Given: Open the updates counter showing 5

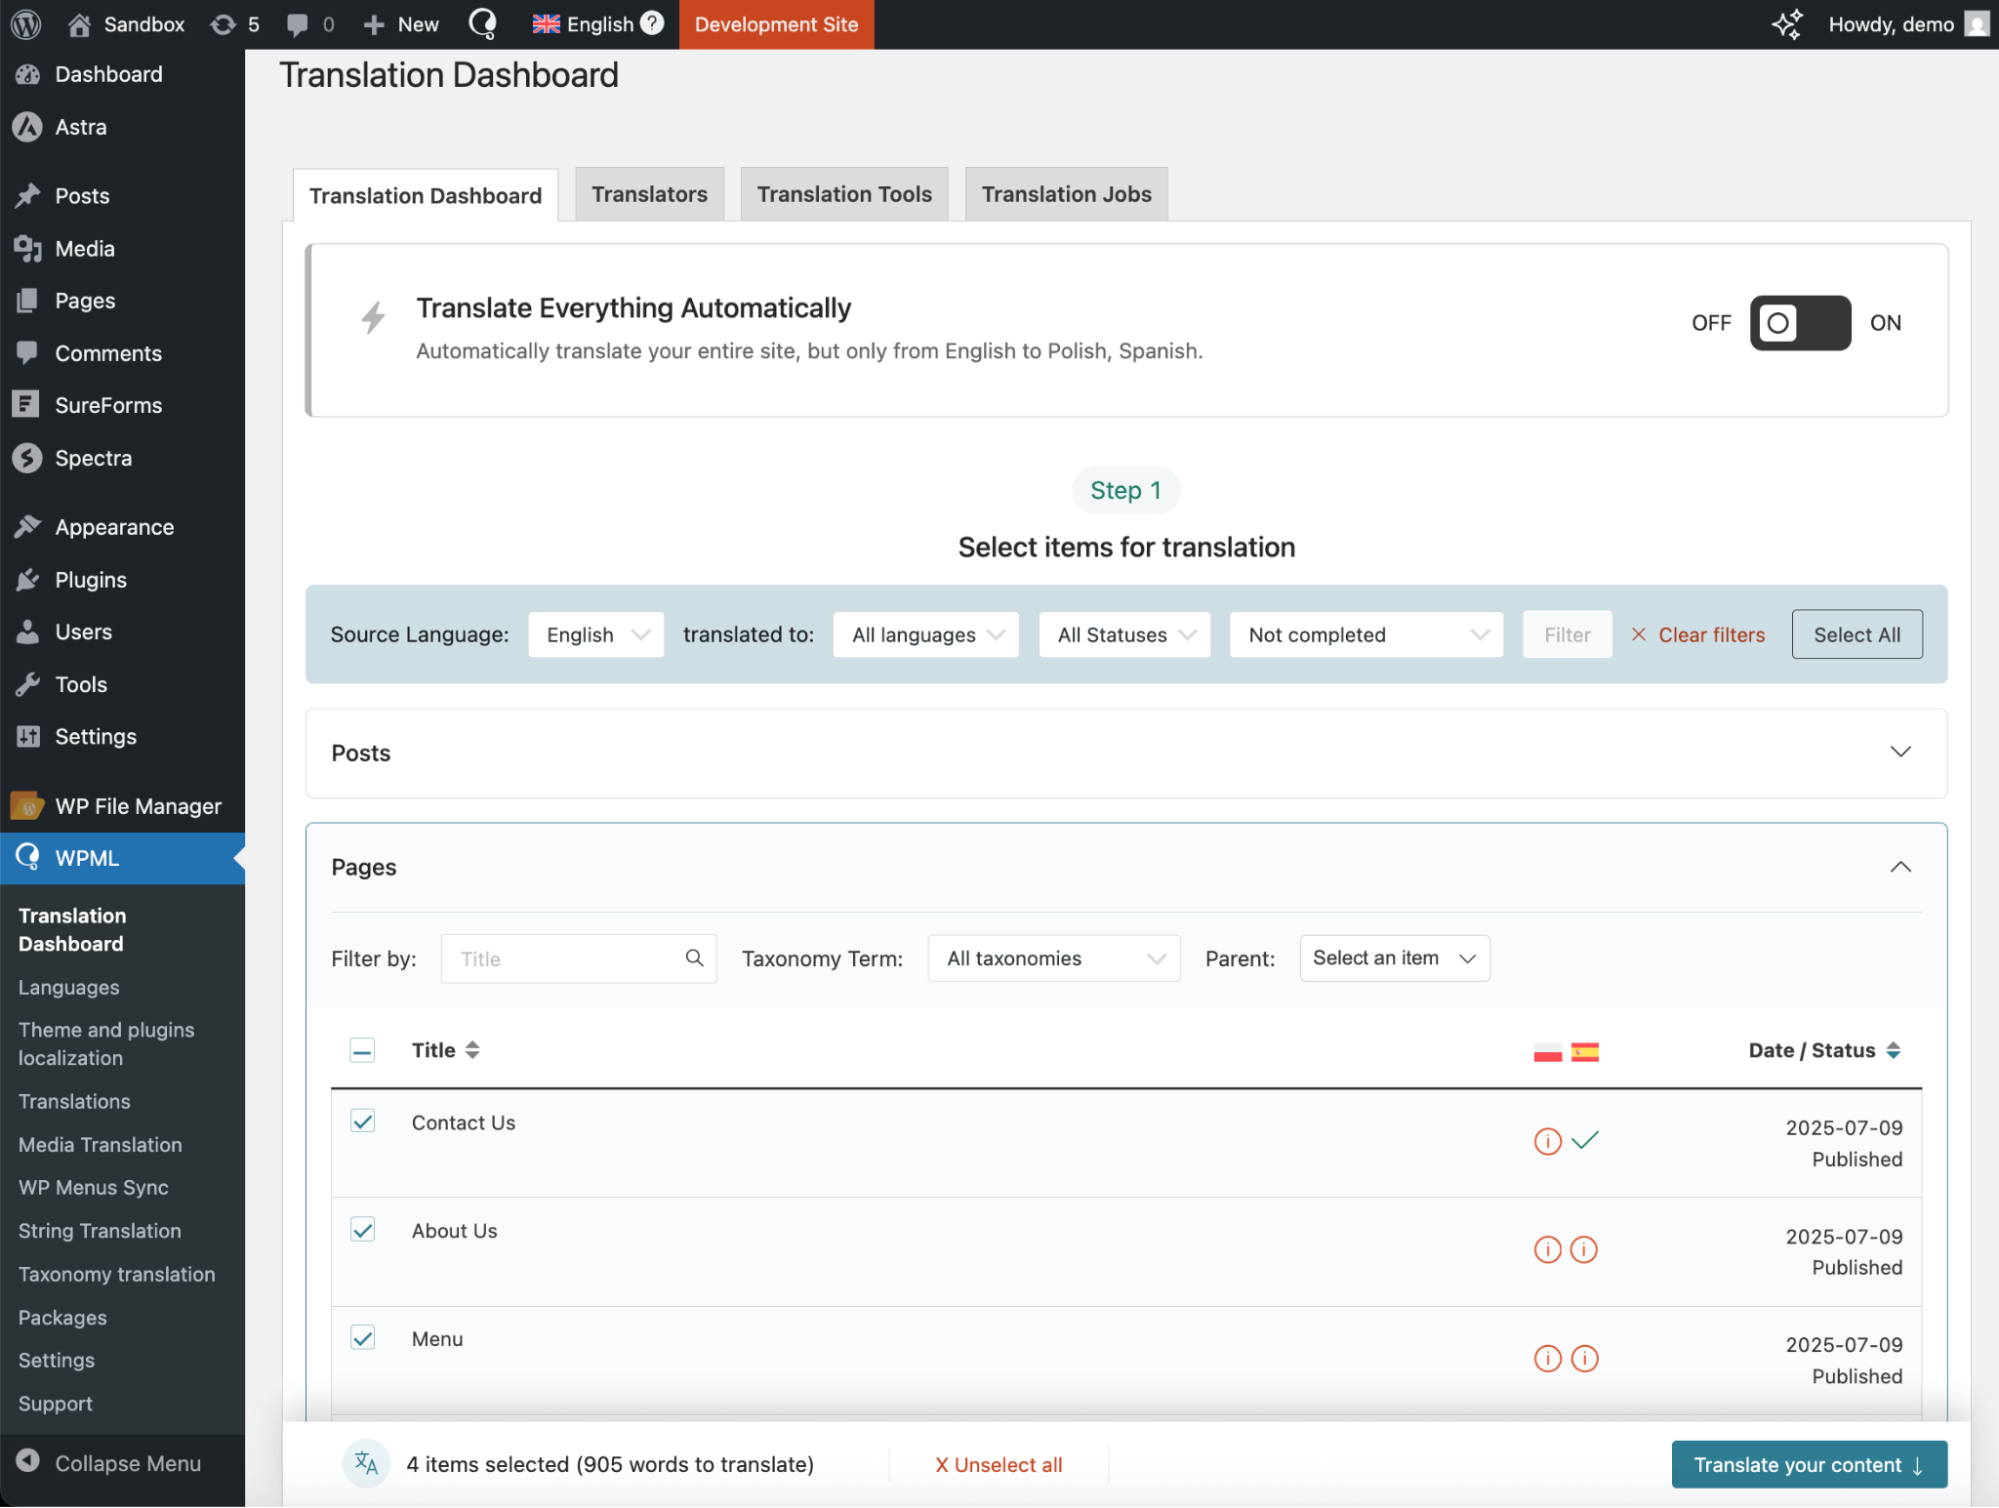Looking at the screenshot, I should tap(235, 24).
